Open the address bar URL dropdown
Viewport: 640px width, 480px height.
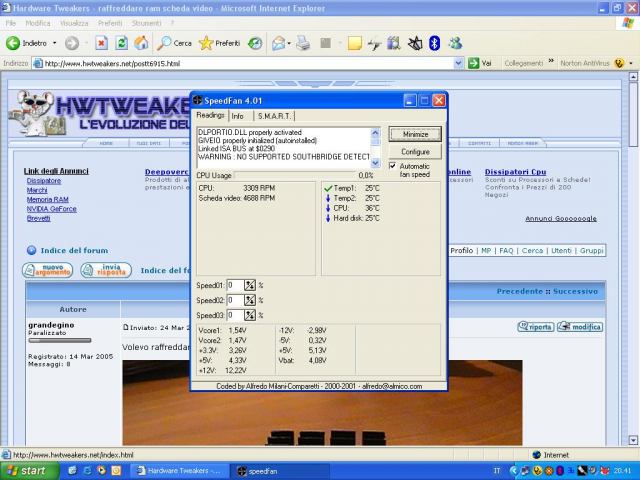(x=458, y=63)
